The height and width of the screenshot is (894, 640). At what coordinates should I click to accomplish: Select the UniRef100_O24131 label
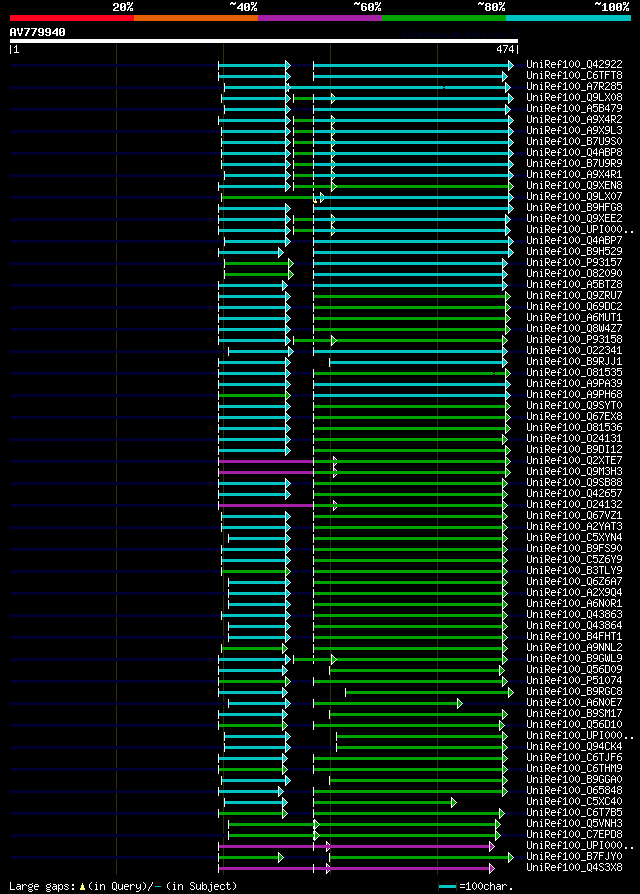point(574,439)
